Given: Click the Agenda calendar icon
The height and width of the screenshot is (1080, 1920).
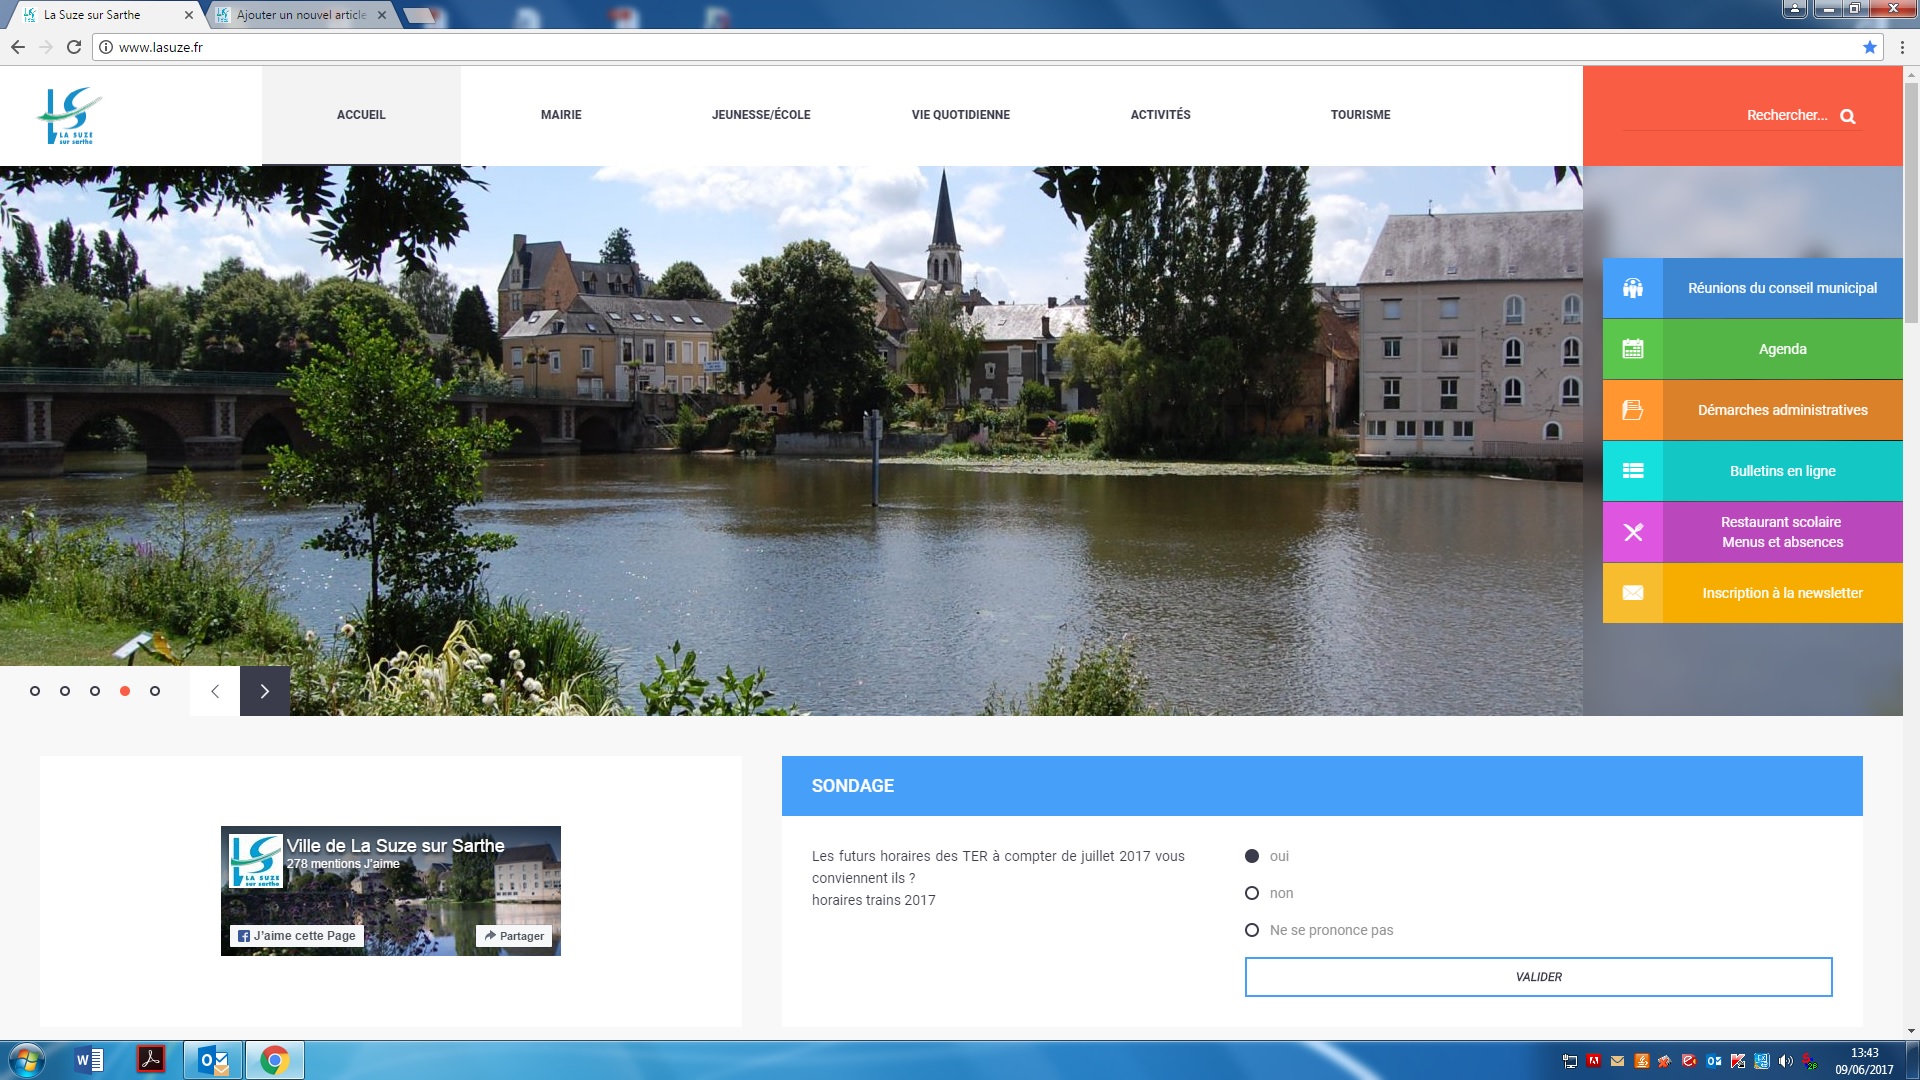Looking at the screenshot, I should (1632, 349).
